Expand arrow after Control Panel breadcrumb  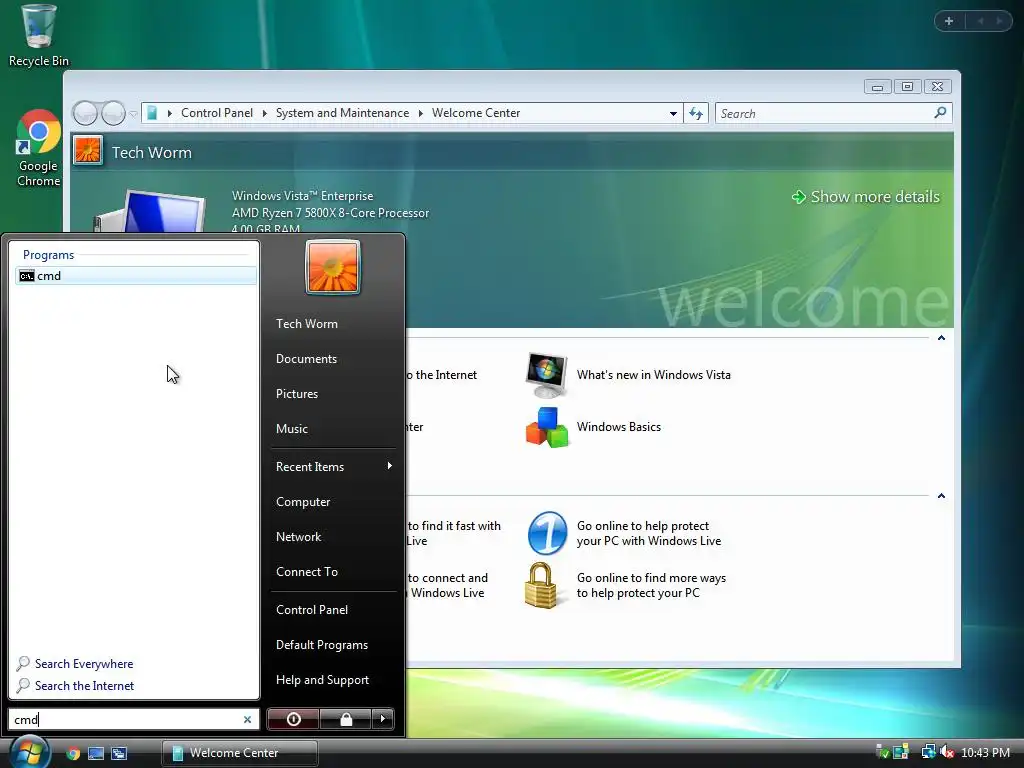pos(264,114)
